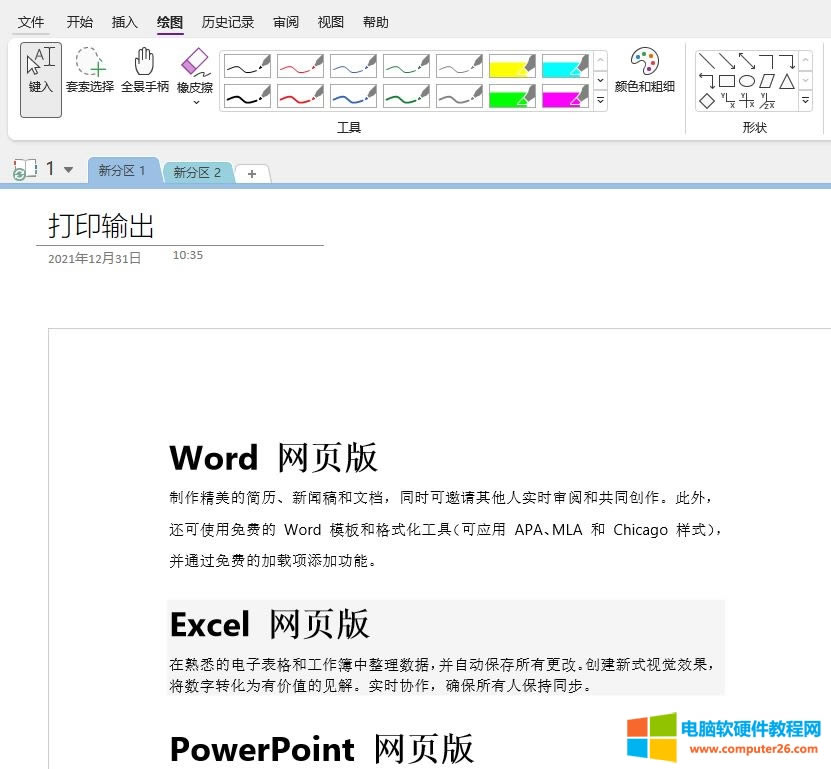
Task: Choose the magenta highlighter pen
Action: point(565,96)
